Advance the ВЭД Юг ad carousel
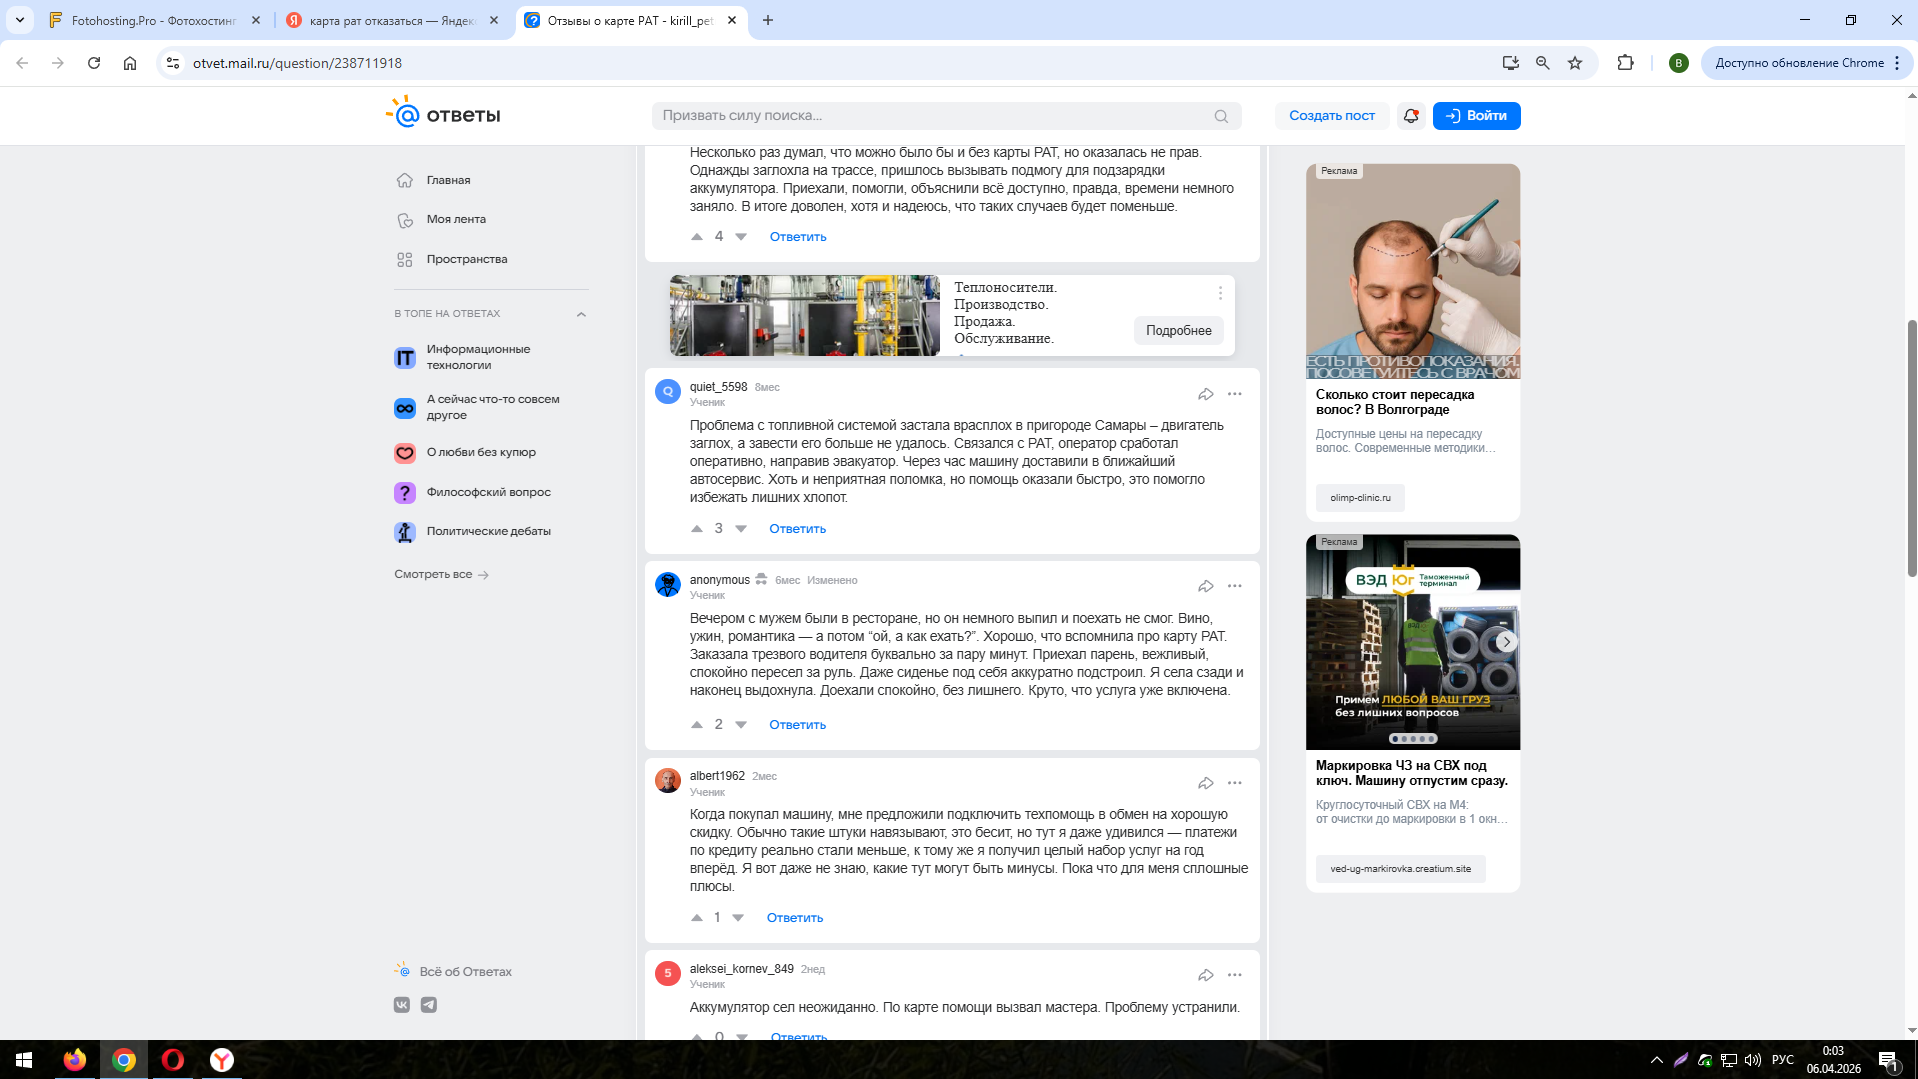 pyautogui.click(x=1506, y=642)
